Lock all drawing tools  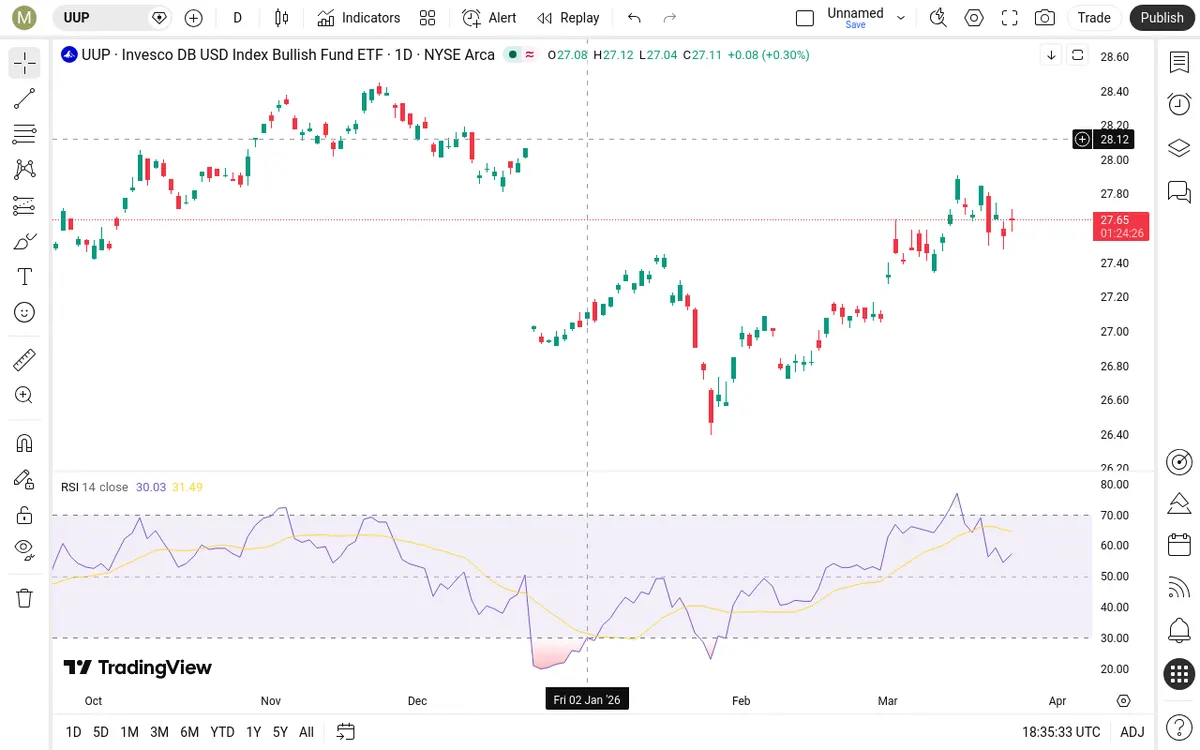point(25,515)
